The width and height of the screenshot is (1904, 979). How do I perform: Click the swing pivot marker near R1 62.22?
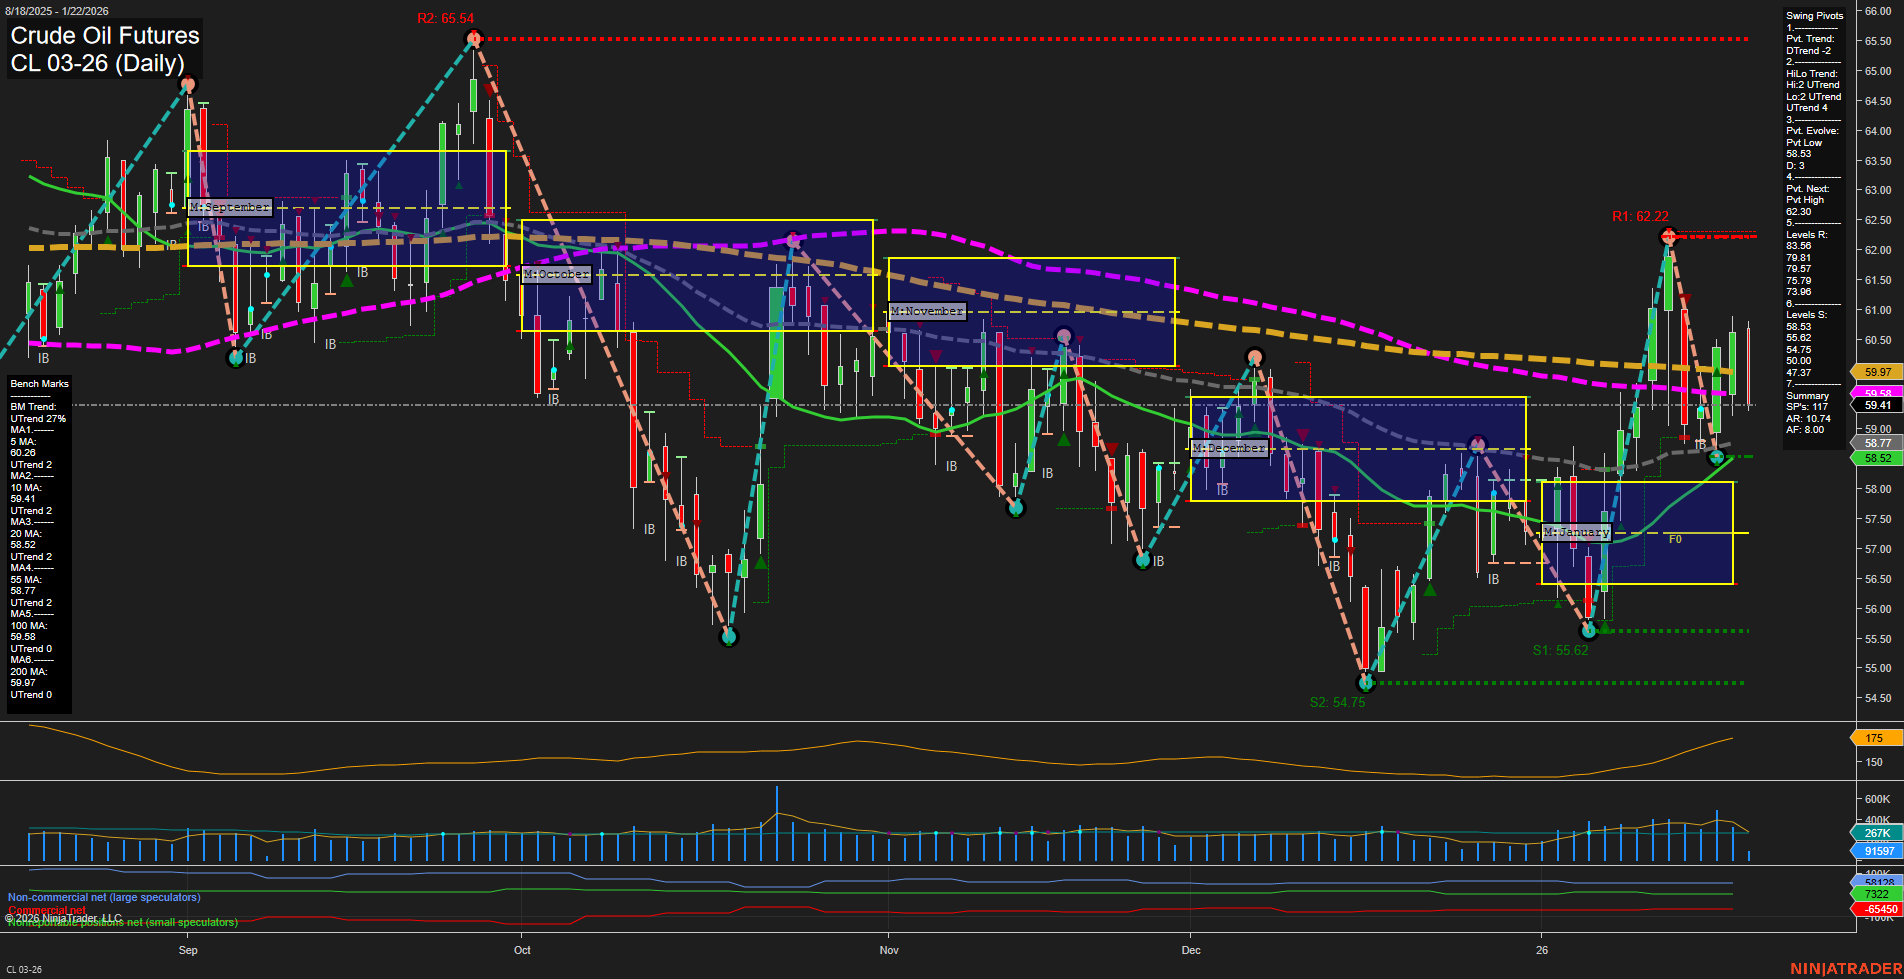click(x=1666, y=236)
